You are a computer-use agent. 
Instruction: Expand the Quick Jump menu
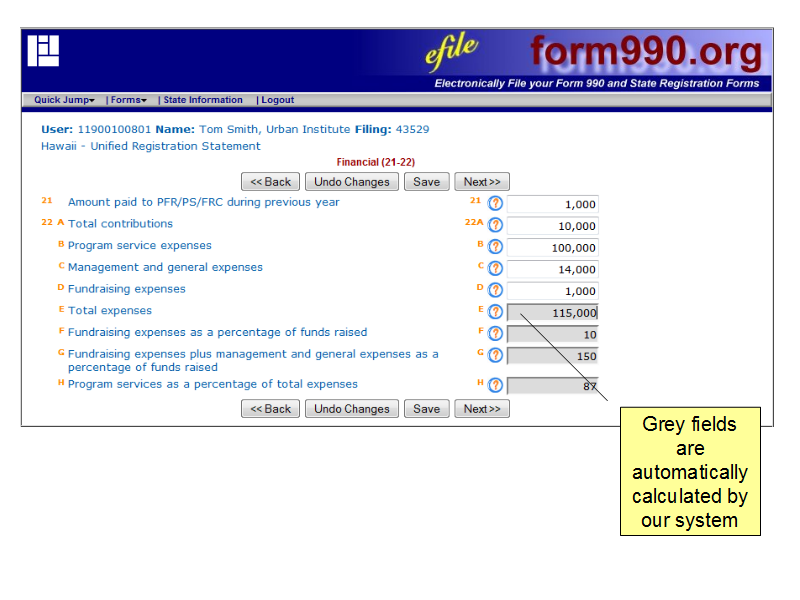pyautogui.click(x=64, y=100)
